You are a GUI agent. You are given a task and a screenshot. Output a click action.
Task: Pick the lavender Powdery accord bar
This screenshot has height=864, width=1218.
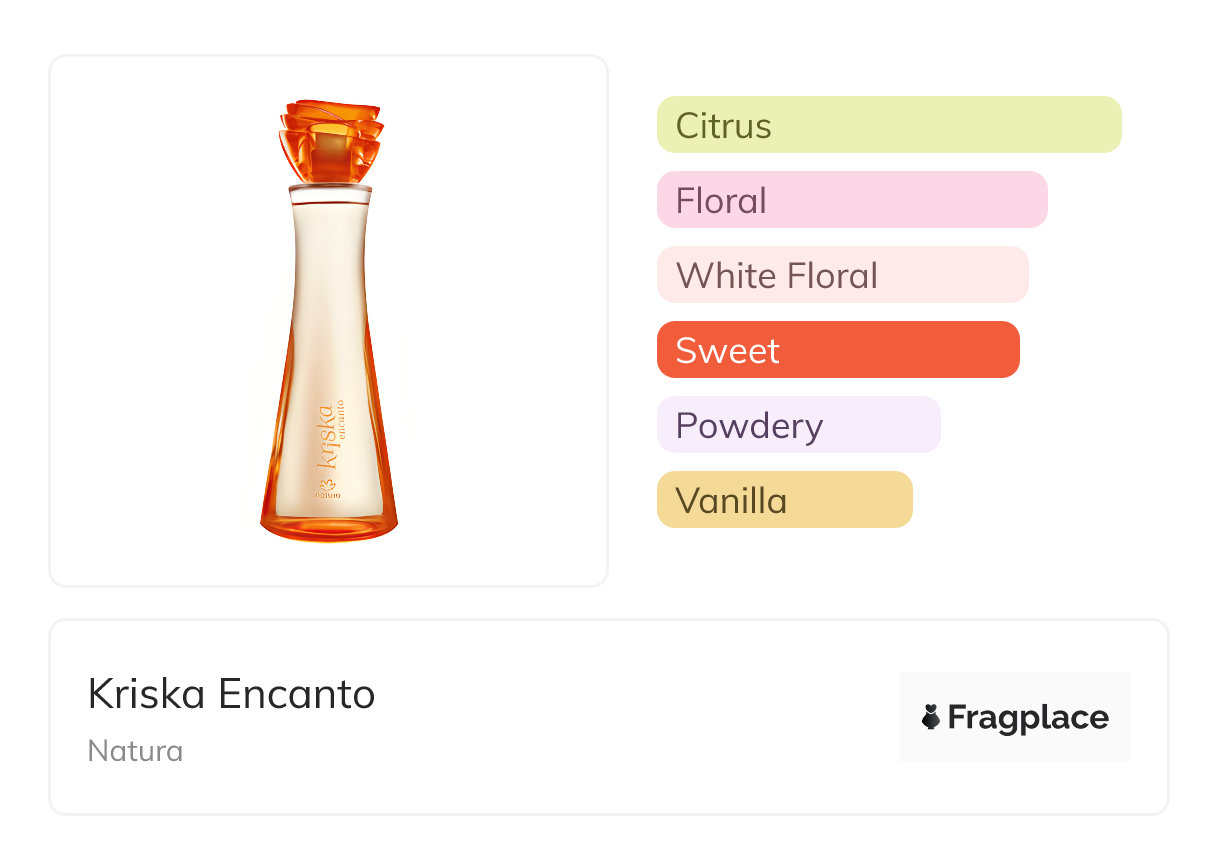click(x=798, y=425)
